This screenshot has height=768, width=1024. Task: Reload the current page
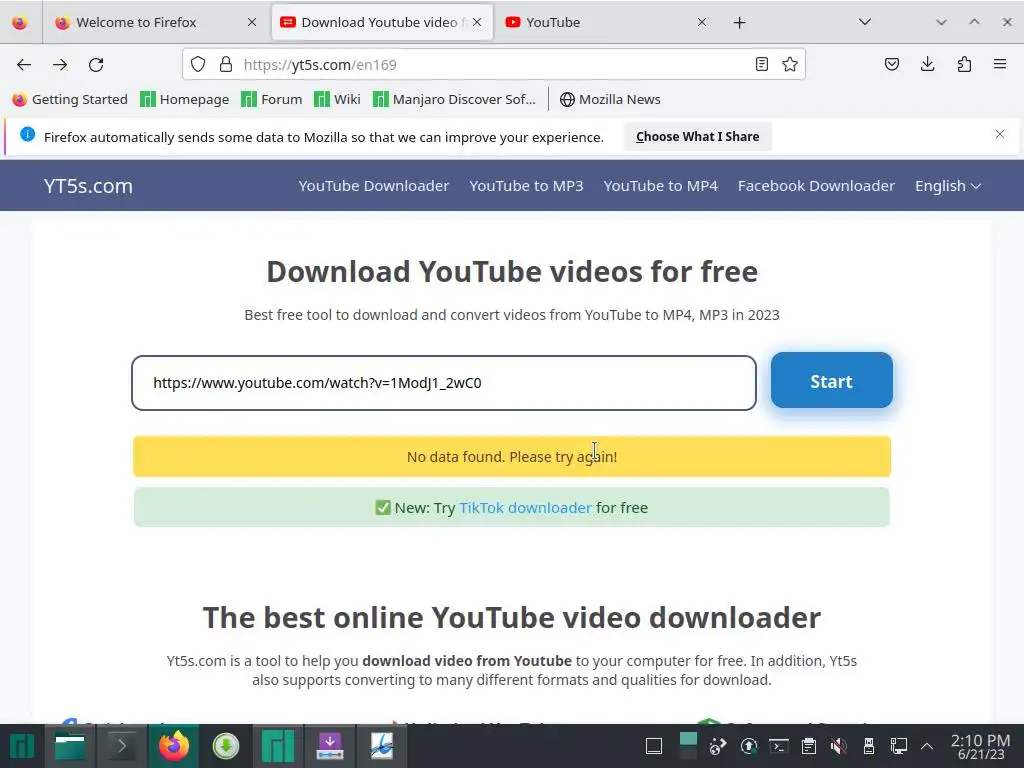(x=96, y=64)
